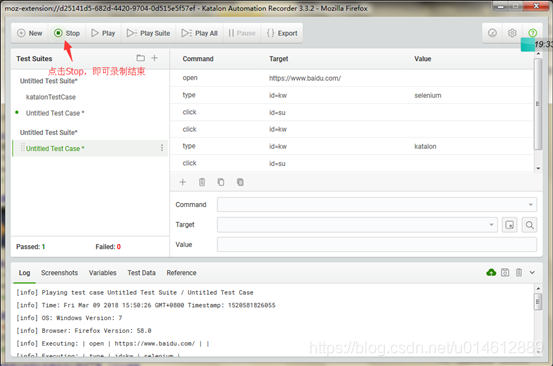The height and width of the screenshot is (366, 553).
Task: Select the second Untitled Test Suite*
Action: tap(49, 133)
